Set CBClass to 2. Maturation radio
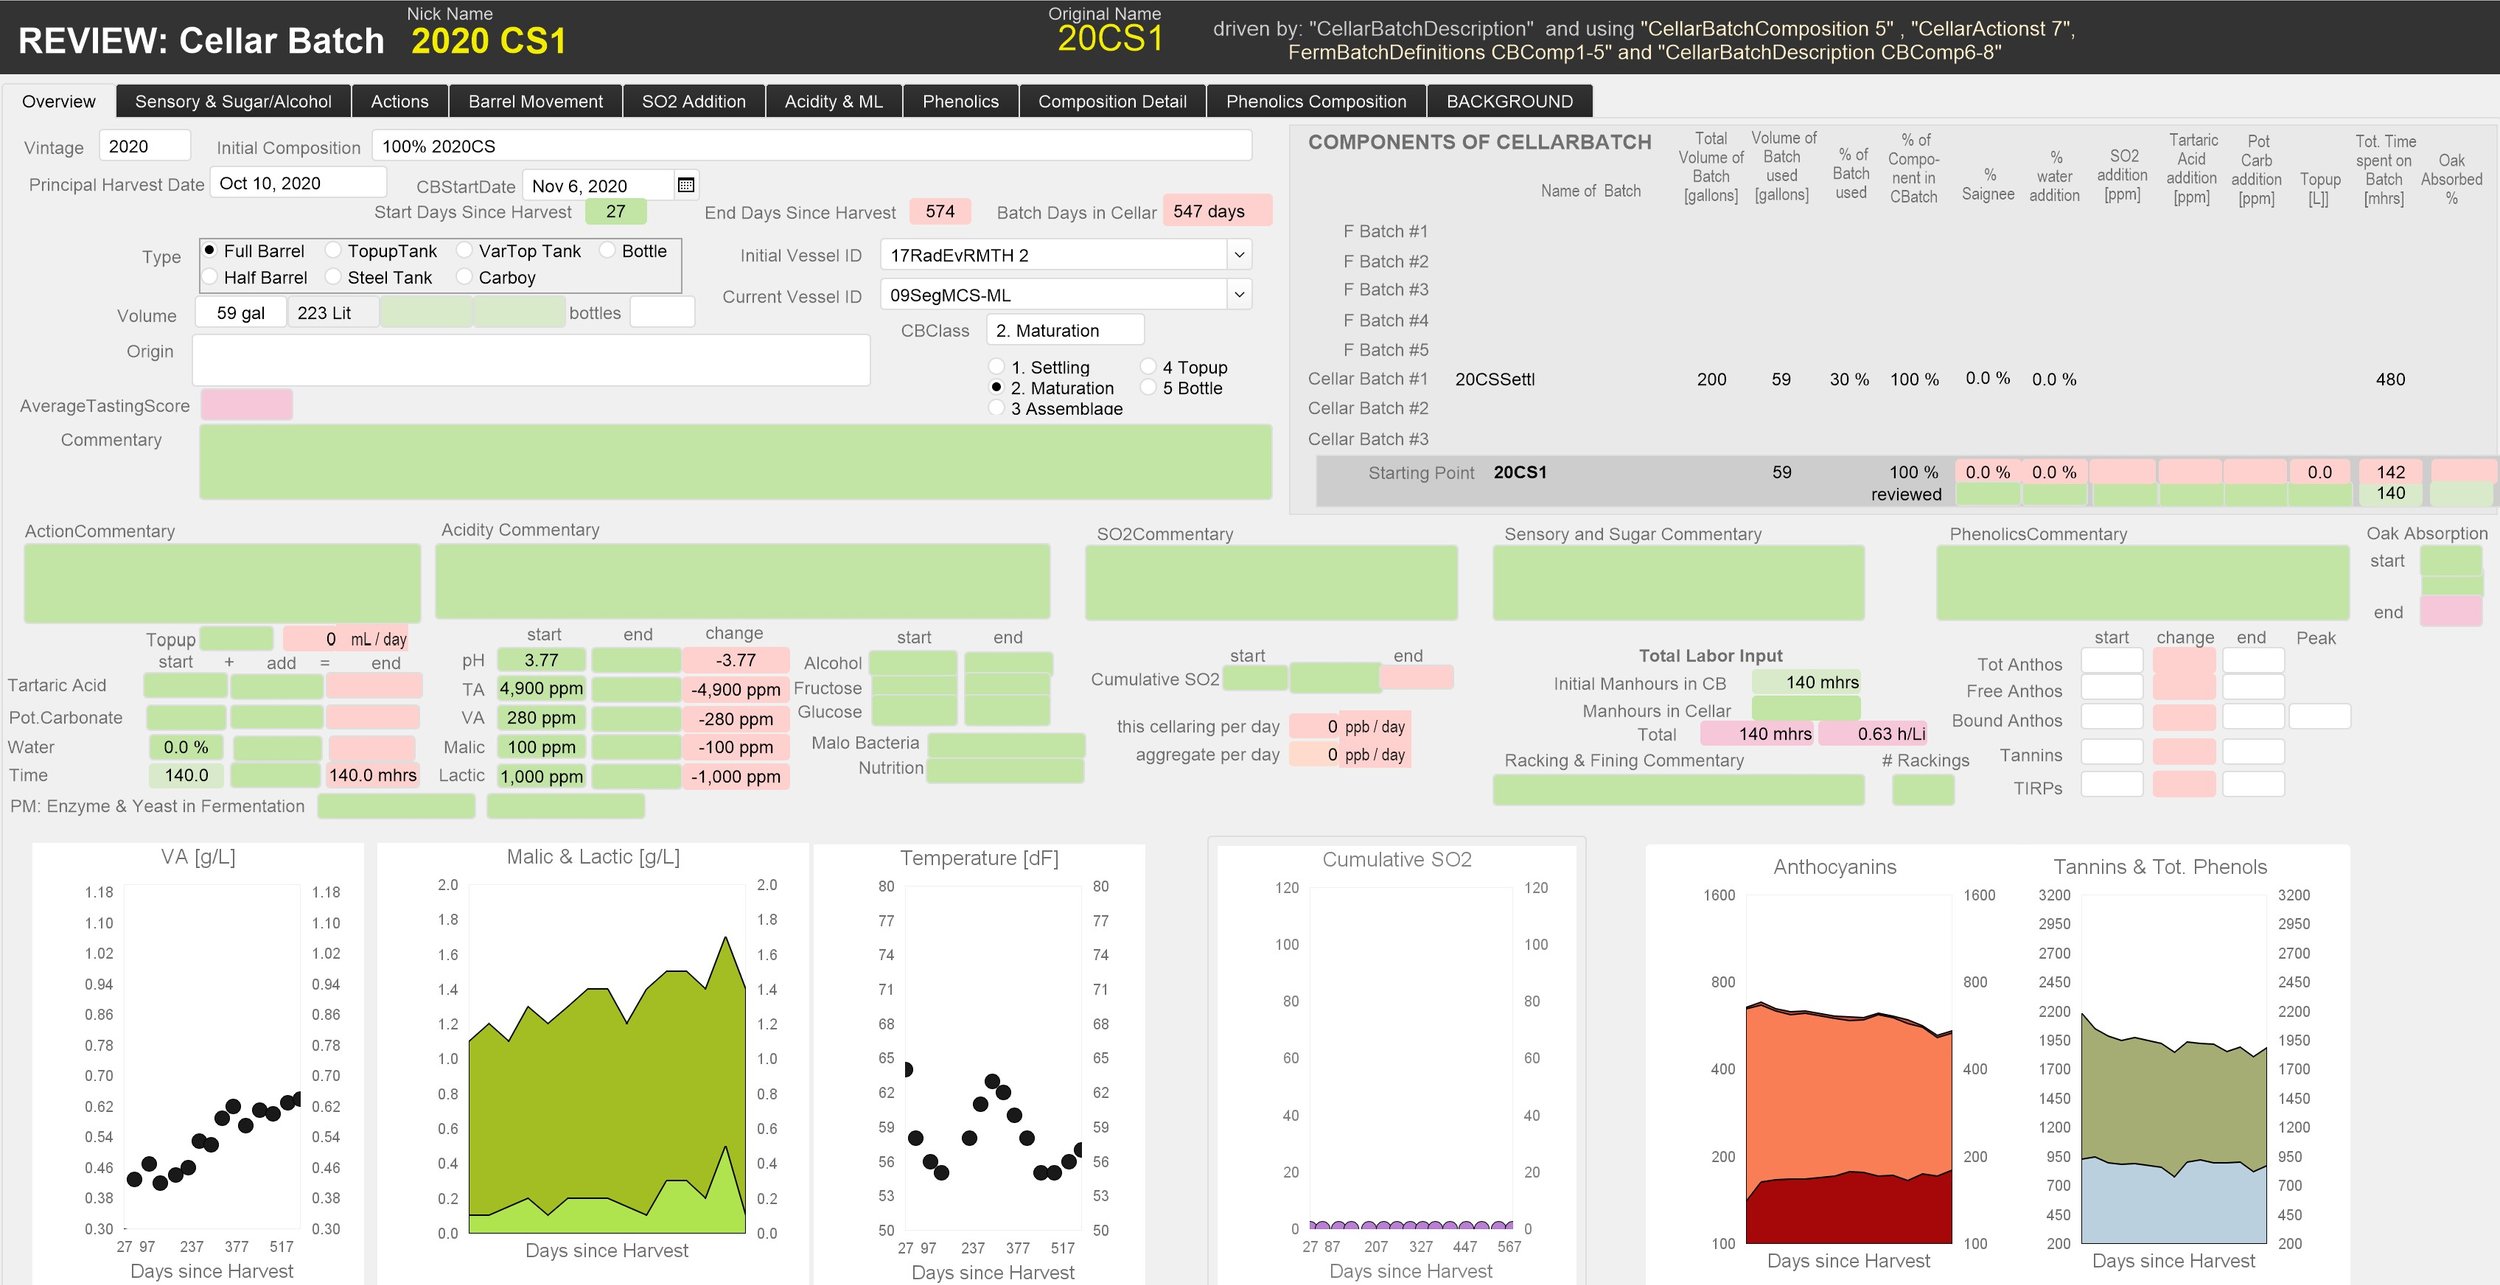This screenshot has width=2500, height=1285. point(996,387)
